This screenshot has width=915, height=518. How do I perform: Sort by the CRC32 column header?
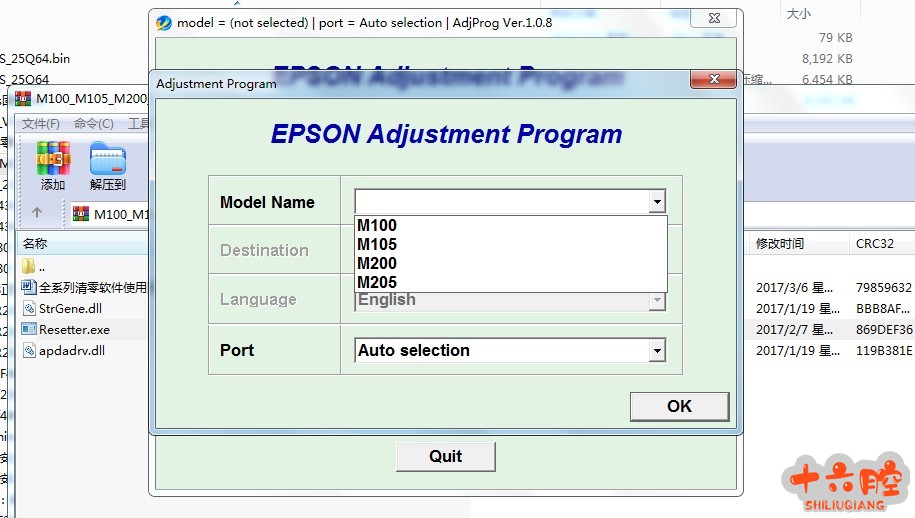874,244
